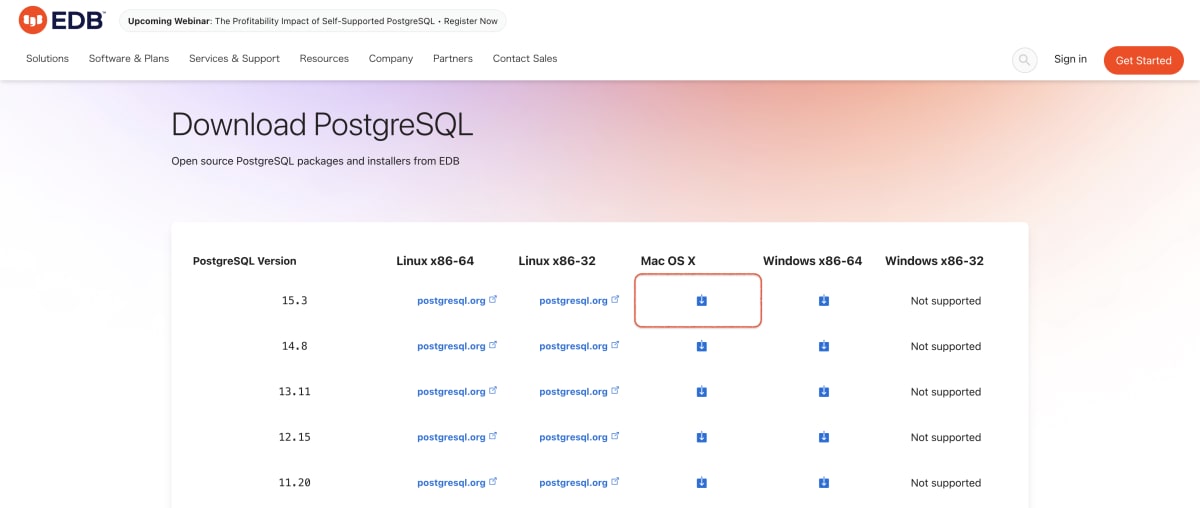Open the Solutions menu
Viewport: 1200px width, 508px height.
click(x=47, y=59)
